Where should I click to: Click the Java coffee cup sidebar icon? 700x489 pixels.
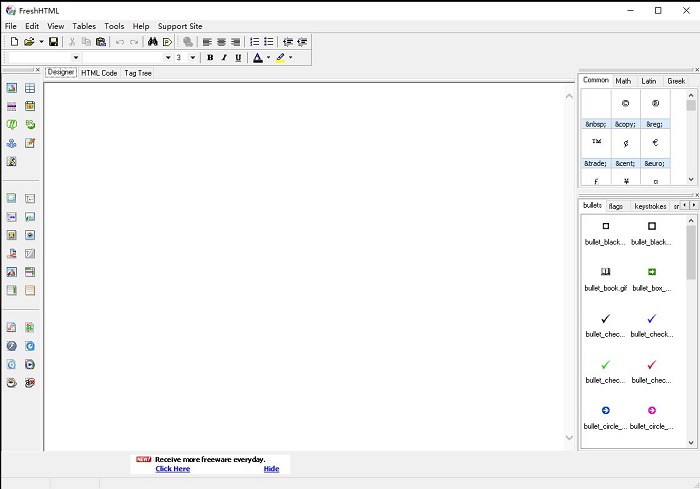[x=12, y=383]
